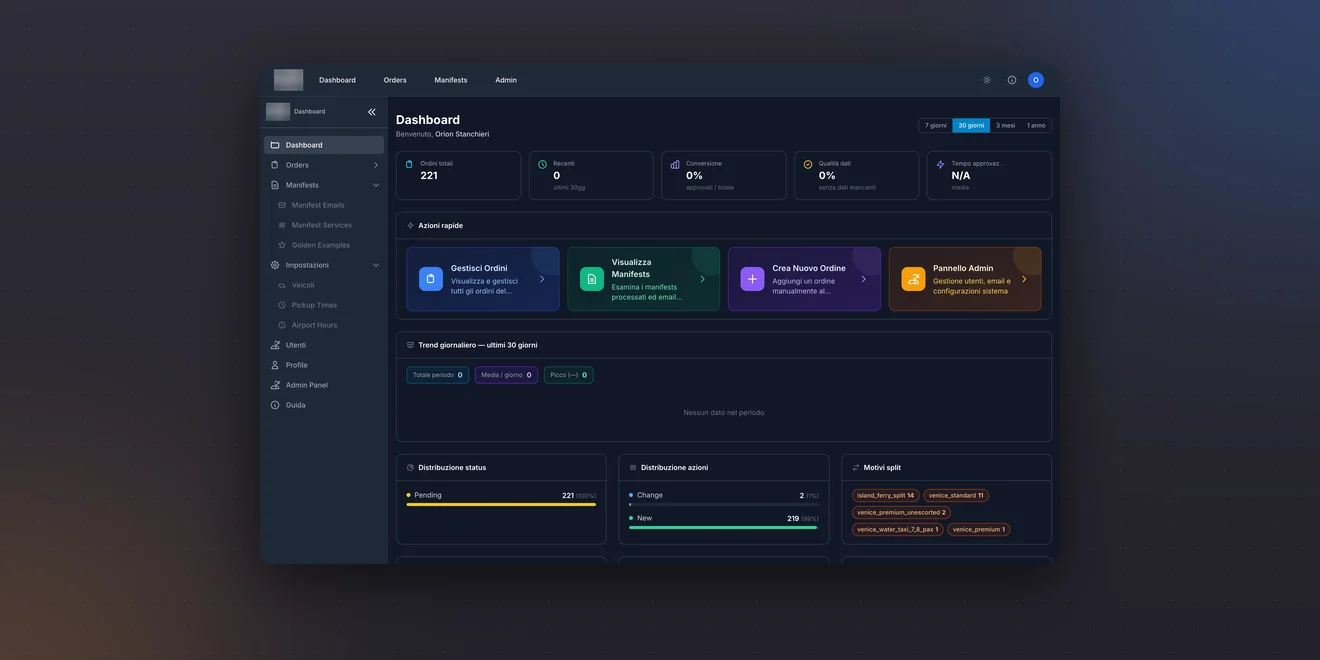The image size is (1320, 660).
Task: Click the arrow on Visualizza Manifests card
Action: (x=702, y=279)
